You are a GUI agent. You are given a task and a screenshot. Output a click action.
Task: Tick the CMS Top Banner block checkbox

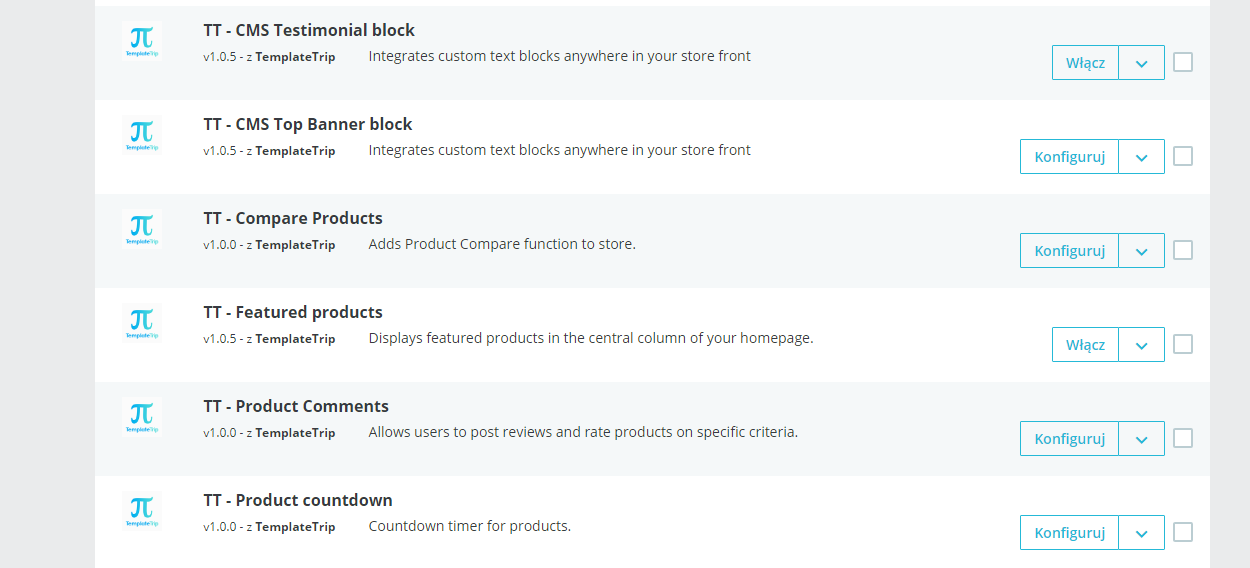[1183, 156]
